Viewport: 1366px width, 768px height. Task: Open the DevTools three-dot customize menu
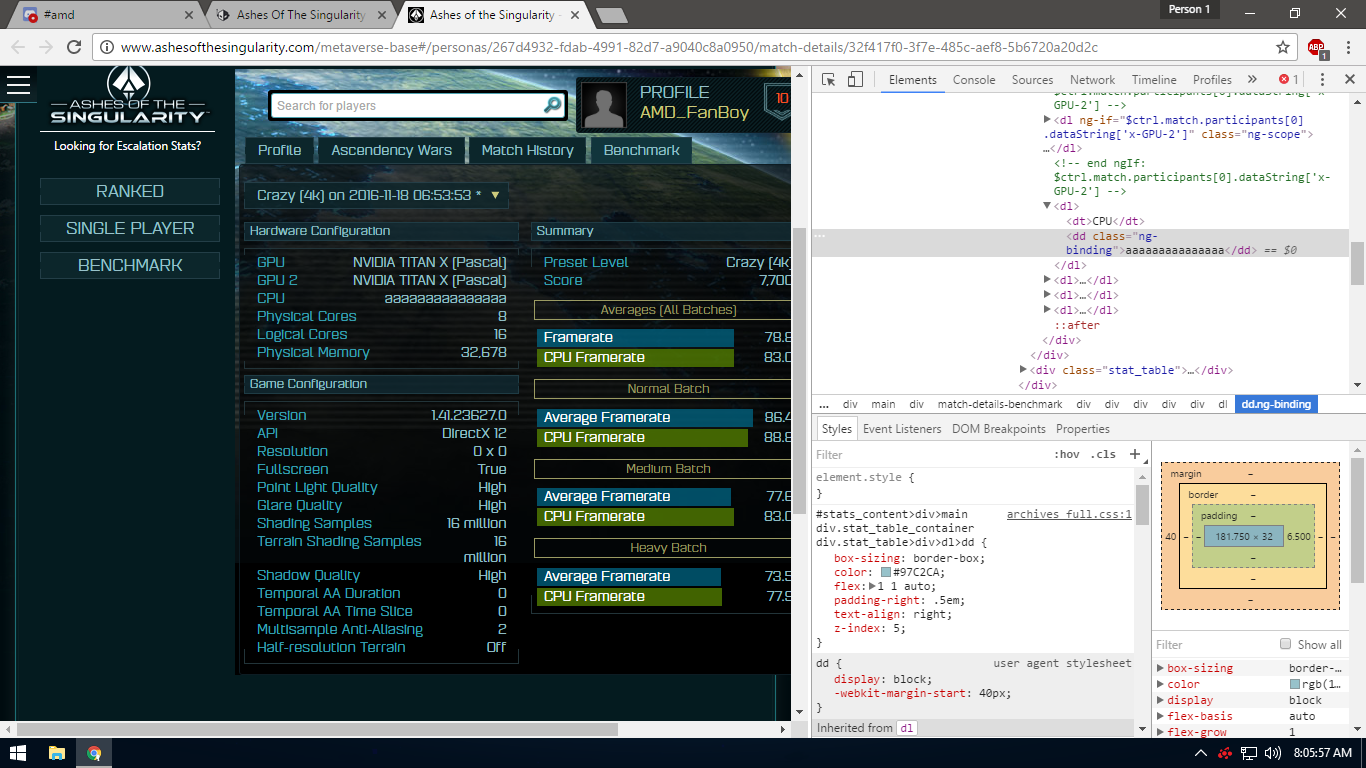(x=1321, y=80)
